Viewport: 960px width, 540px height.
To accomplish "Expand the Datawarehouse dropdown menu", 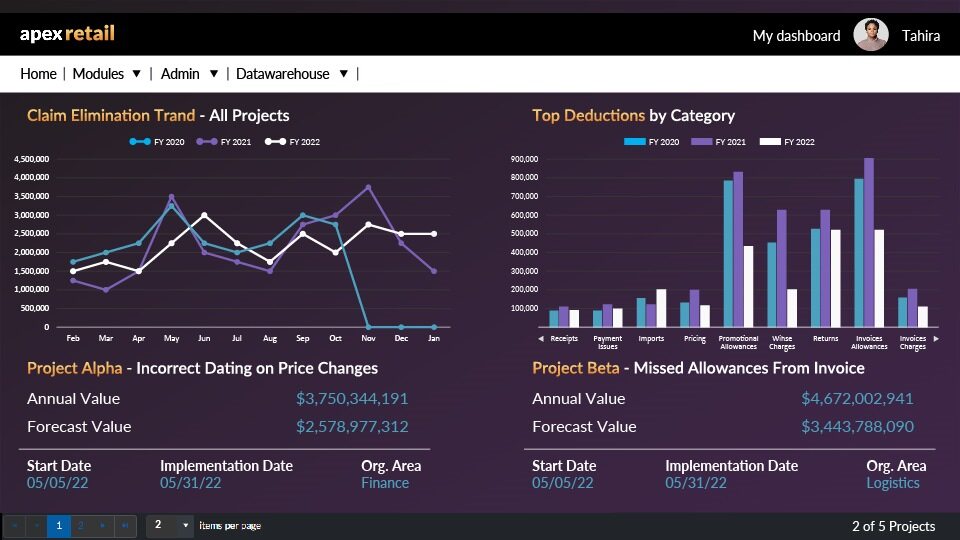I will pyautogui.click(x=343, y=74).
